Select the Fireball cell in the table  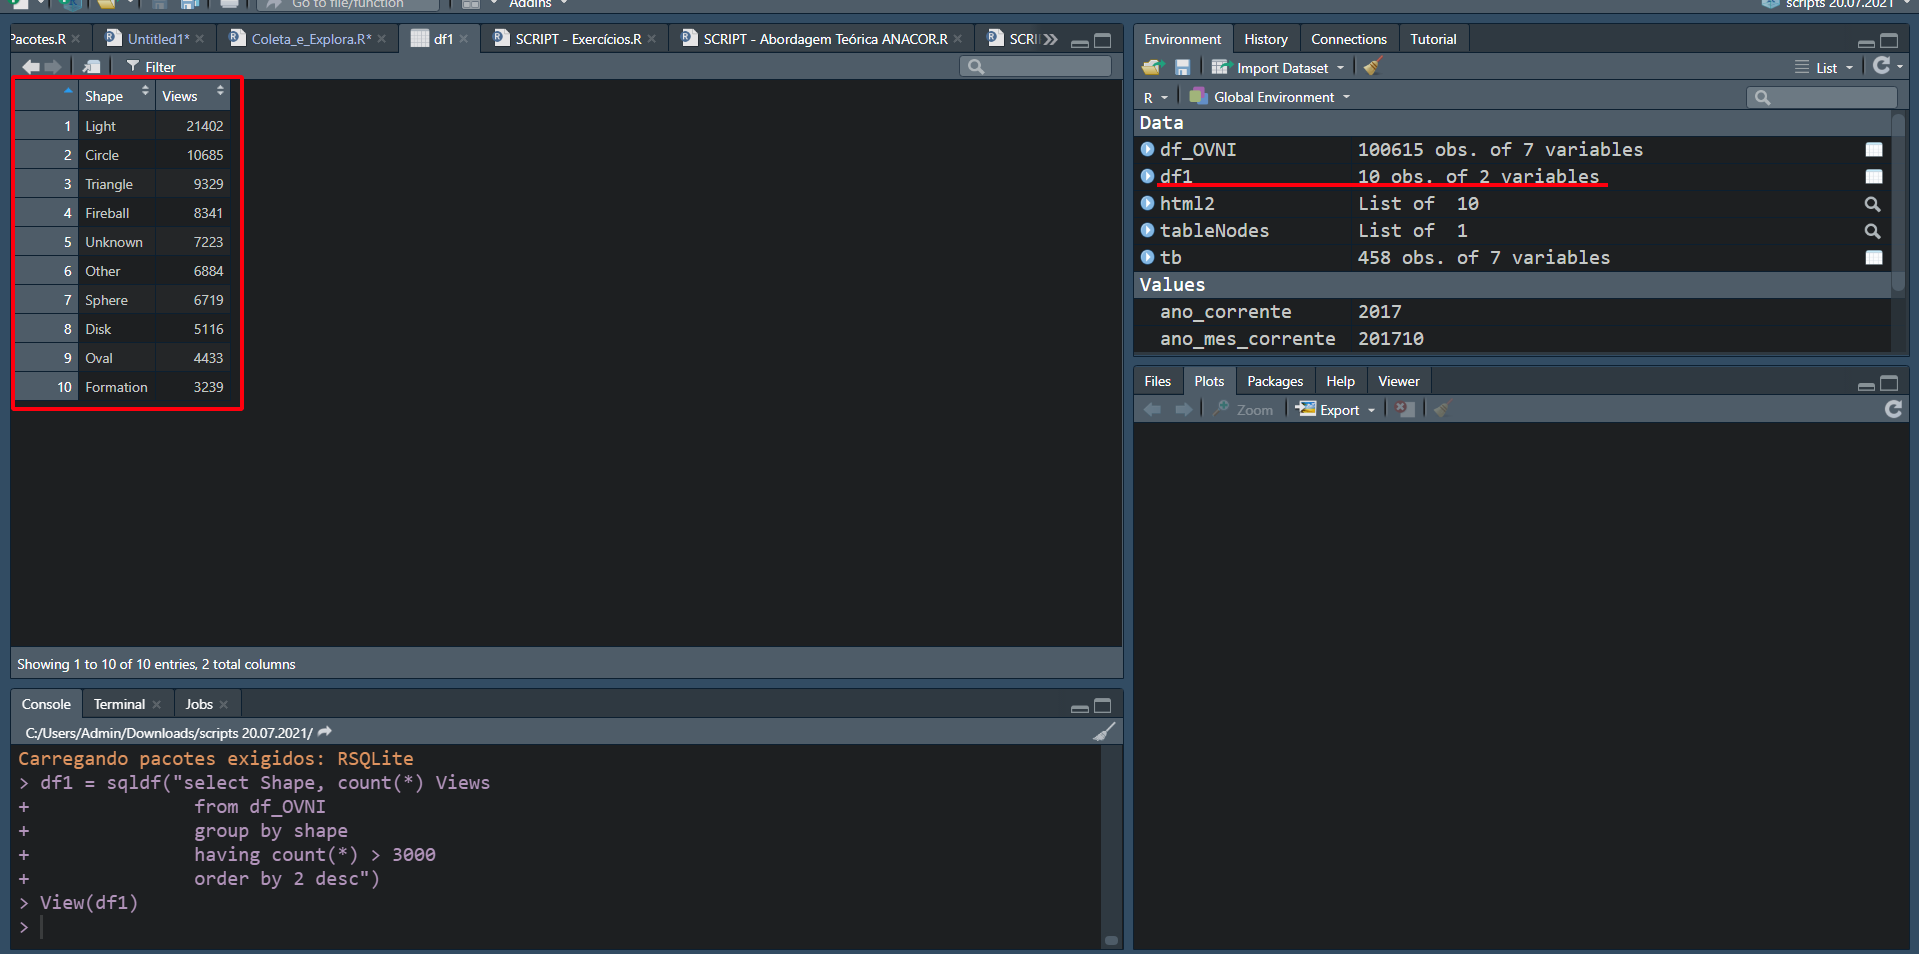click(x=116, y=213)
